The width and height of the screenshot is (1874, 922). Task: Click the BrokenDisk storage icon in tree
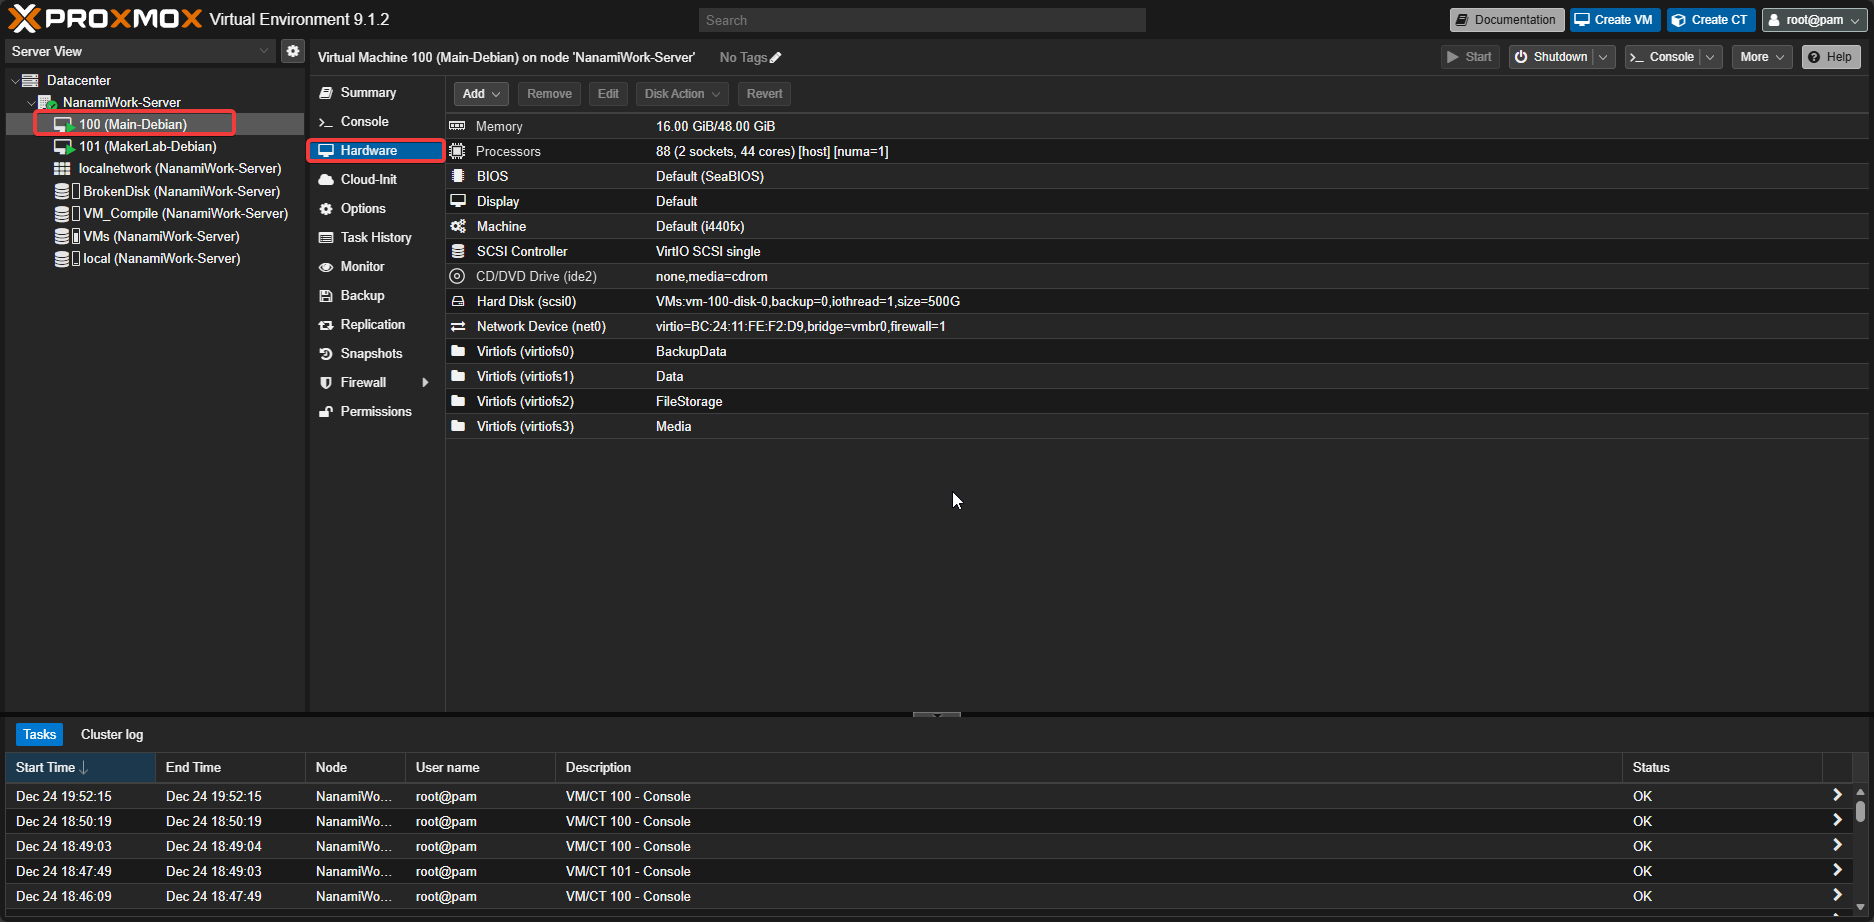(x=62, y=191)
